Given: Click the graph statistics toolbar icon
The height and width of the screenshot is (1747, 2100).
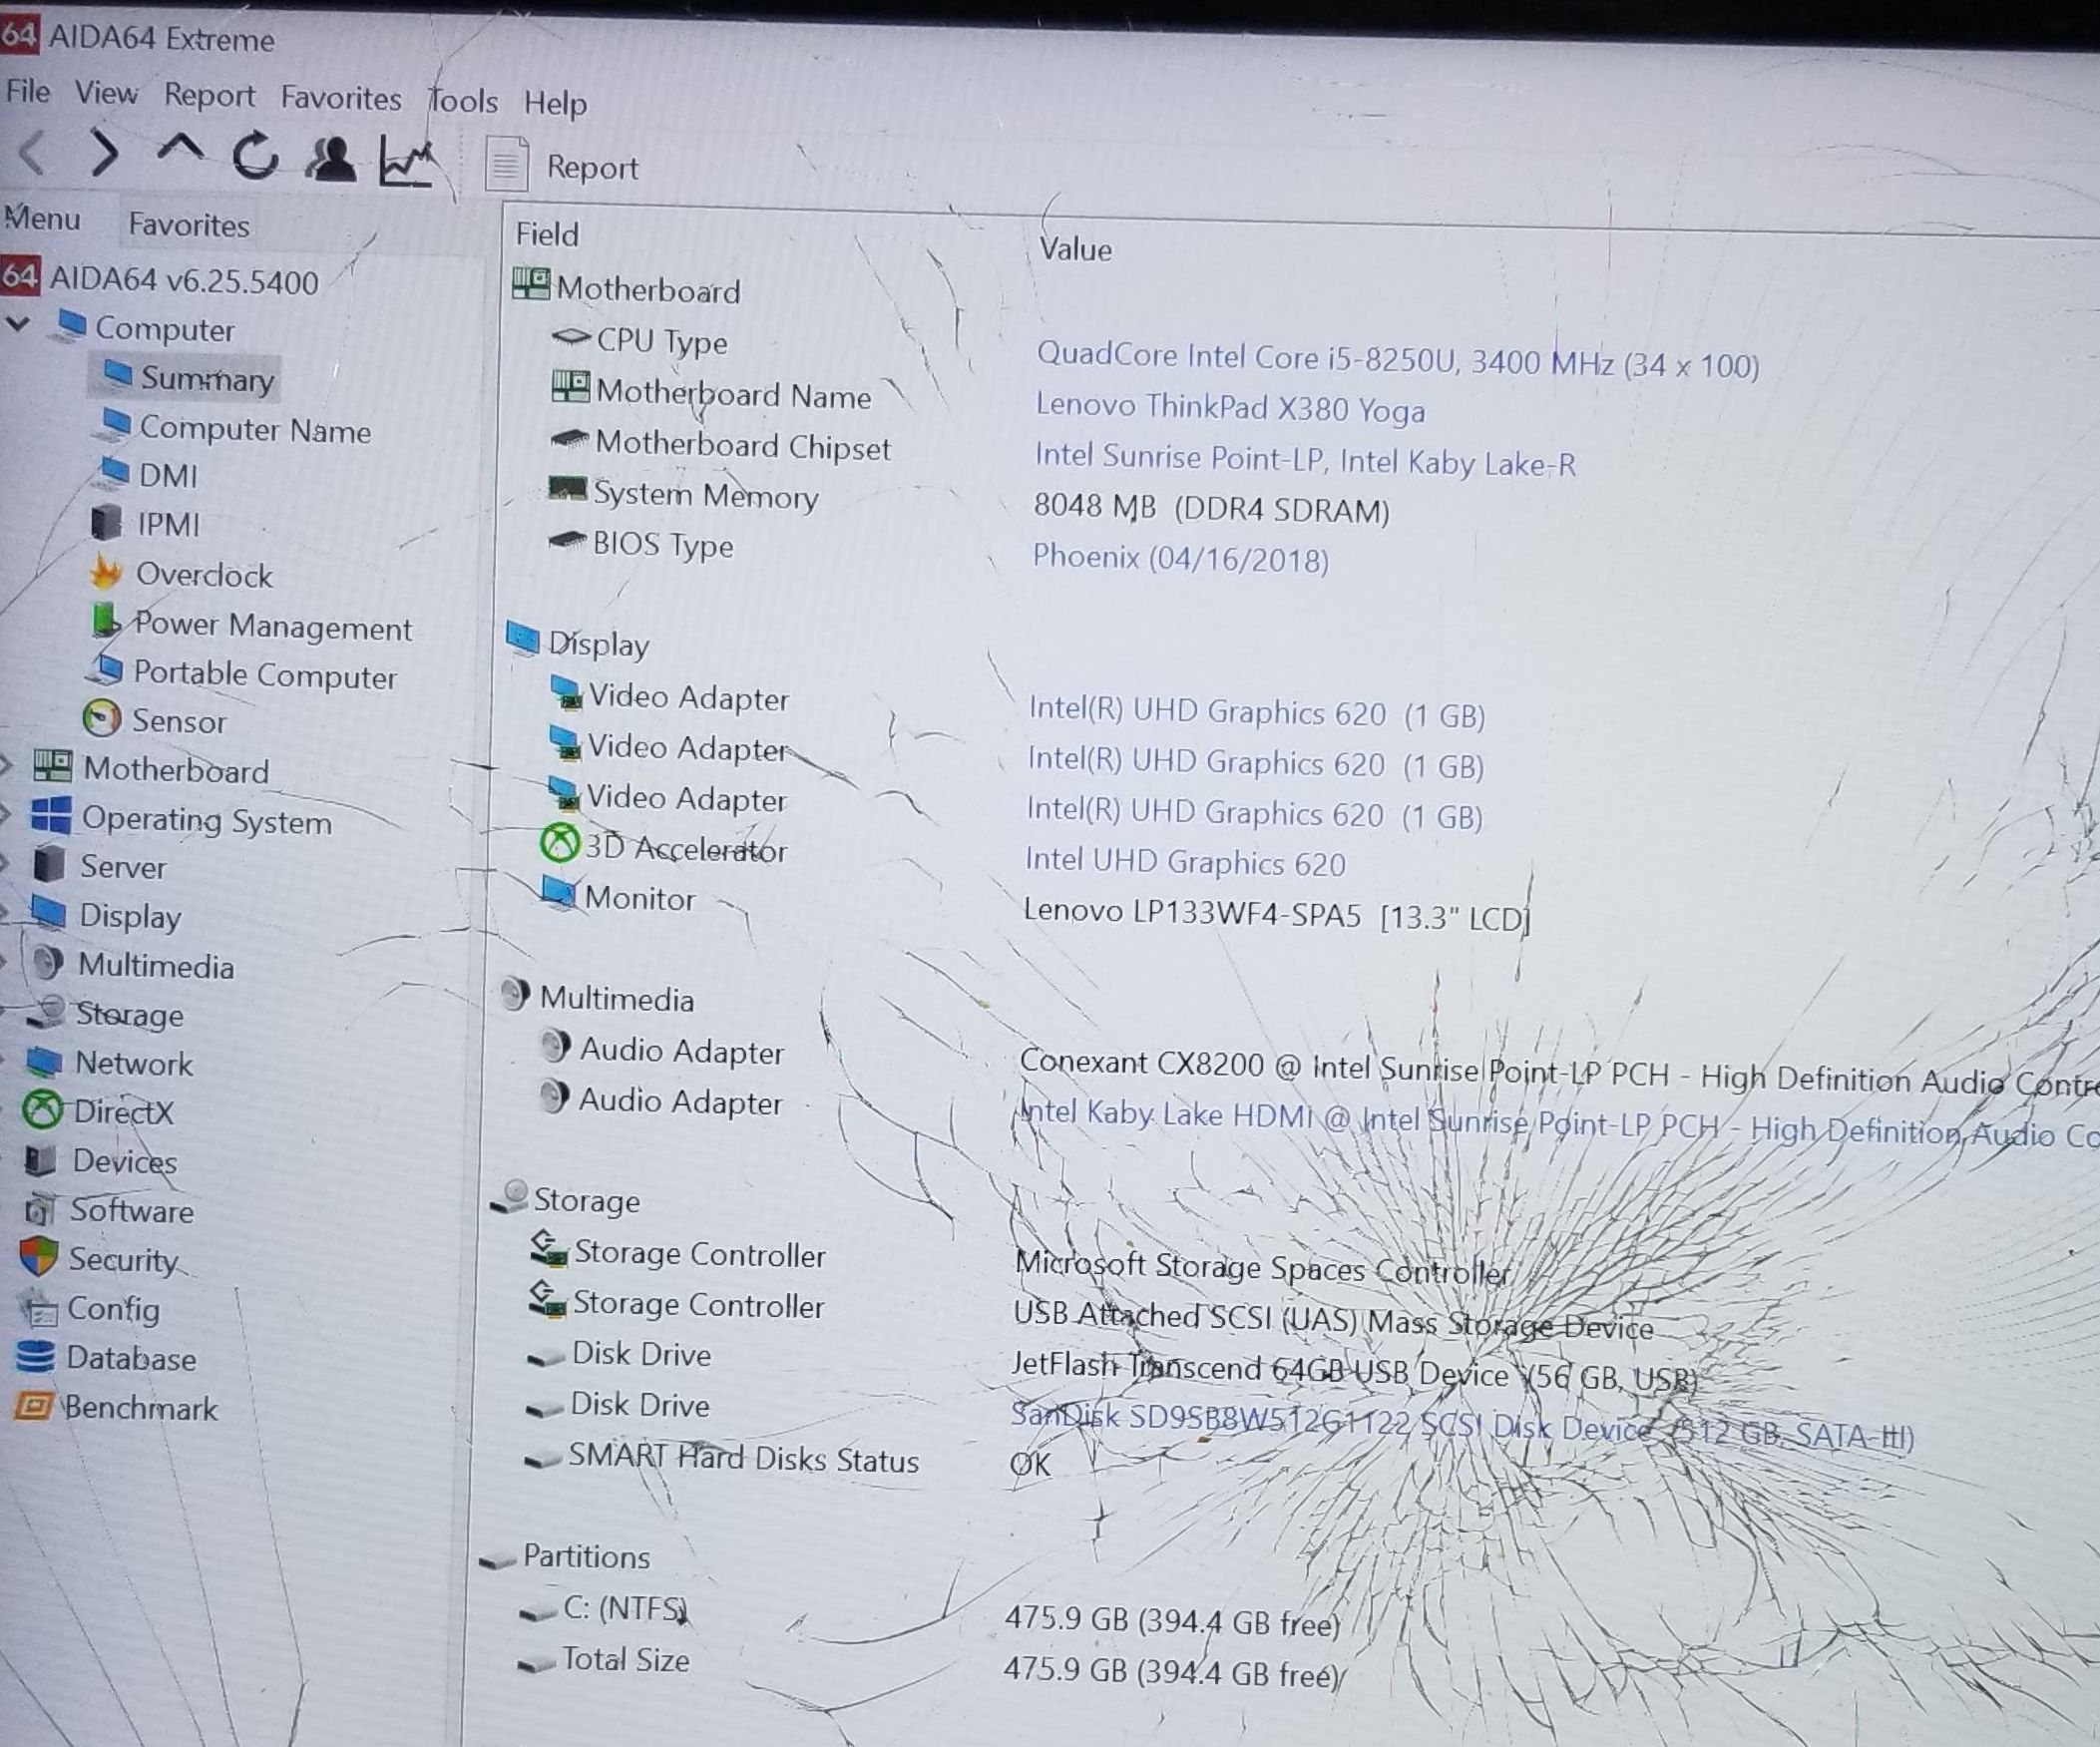Looking at the screenshot, I should coord(406,162).
